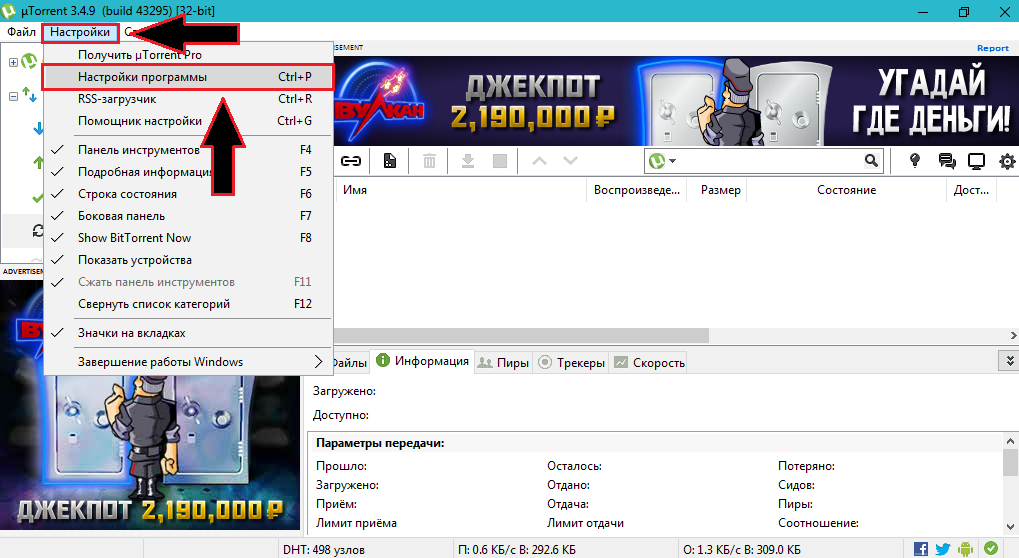Click into the torrent search field
Screen dimensions: 1019x558
pyautogui.click(x=769, y=161)
